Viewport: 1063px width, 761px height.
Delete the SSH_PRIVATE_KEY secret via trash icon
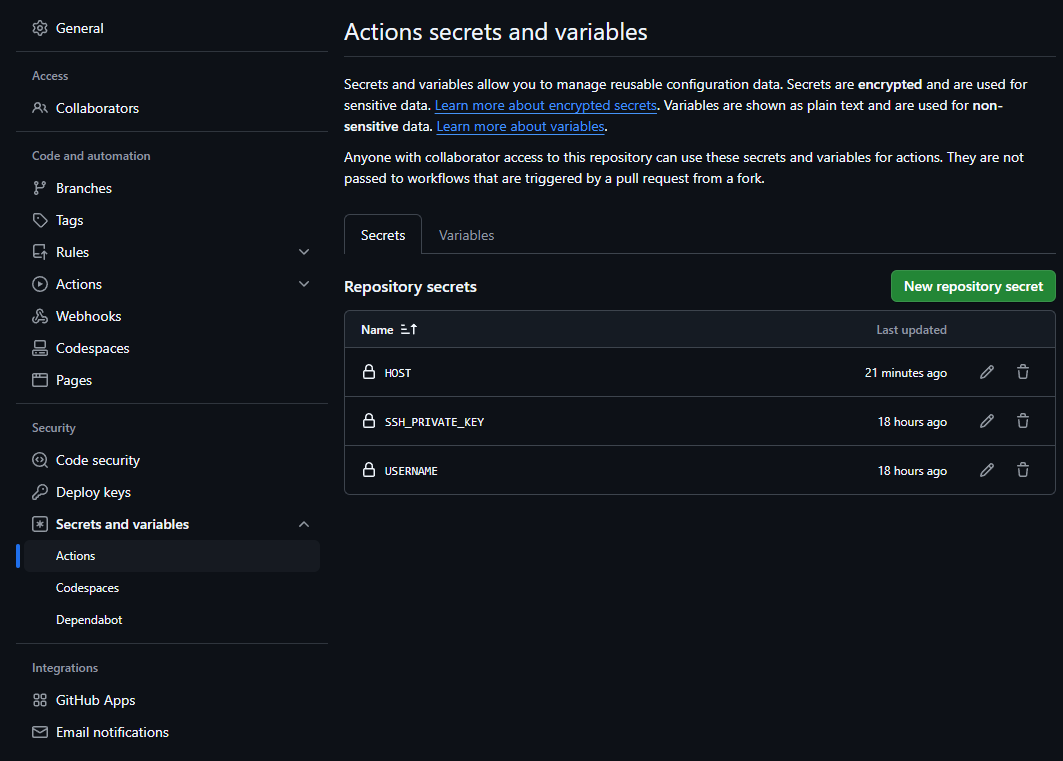pyautogui.click(x=1023, y=421)
